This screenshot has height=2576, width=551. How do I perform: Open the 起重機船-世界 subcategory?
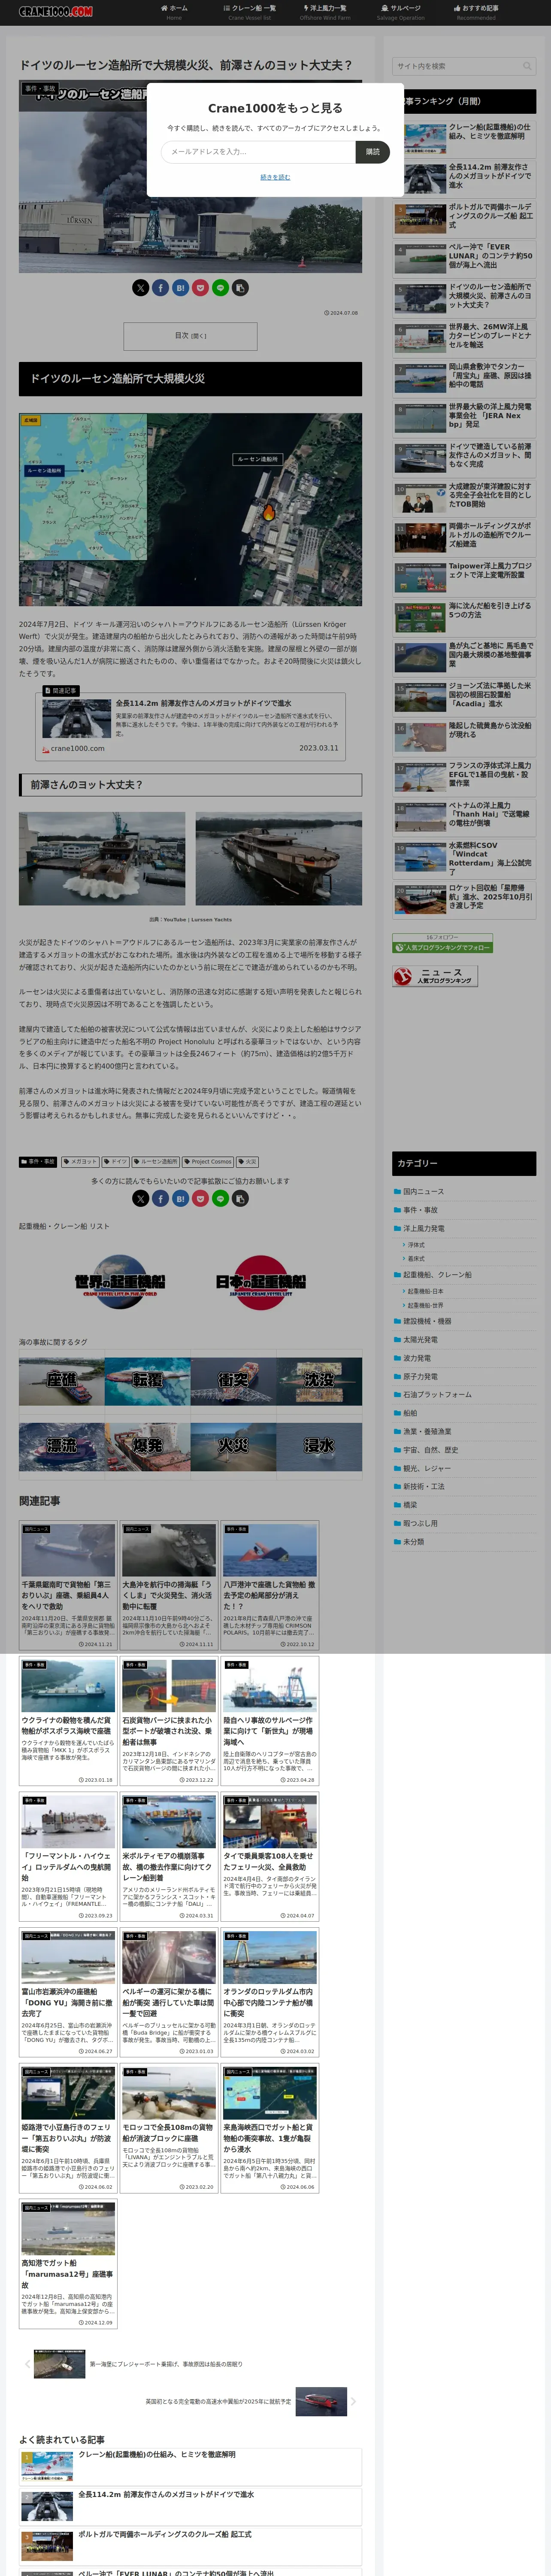(x=425, y=1305)
